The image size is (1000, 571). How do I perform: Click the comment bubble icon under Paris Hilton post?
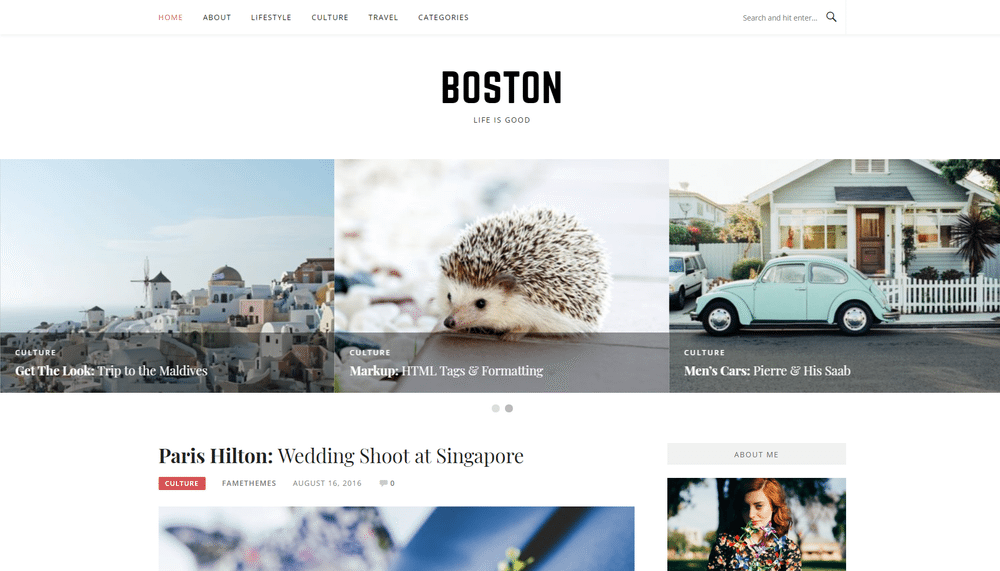pos(383,483)
